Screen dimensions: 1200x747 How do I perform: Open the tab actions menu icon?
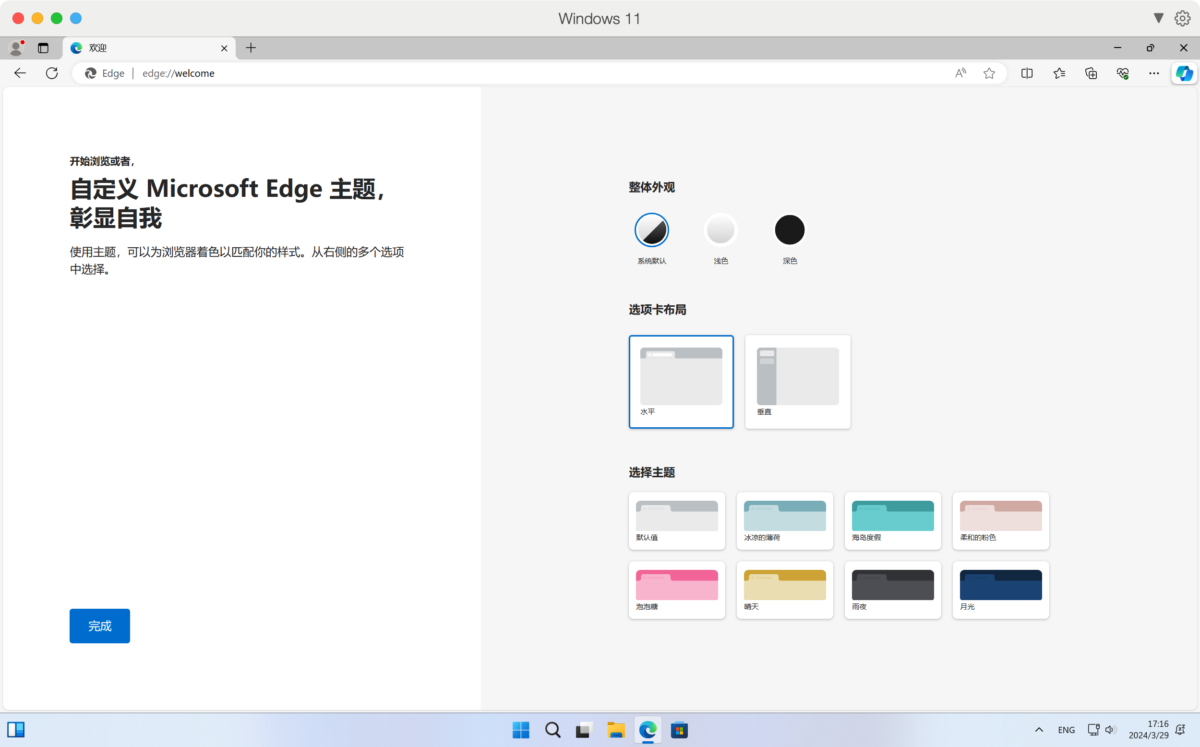[43, 47]
